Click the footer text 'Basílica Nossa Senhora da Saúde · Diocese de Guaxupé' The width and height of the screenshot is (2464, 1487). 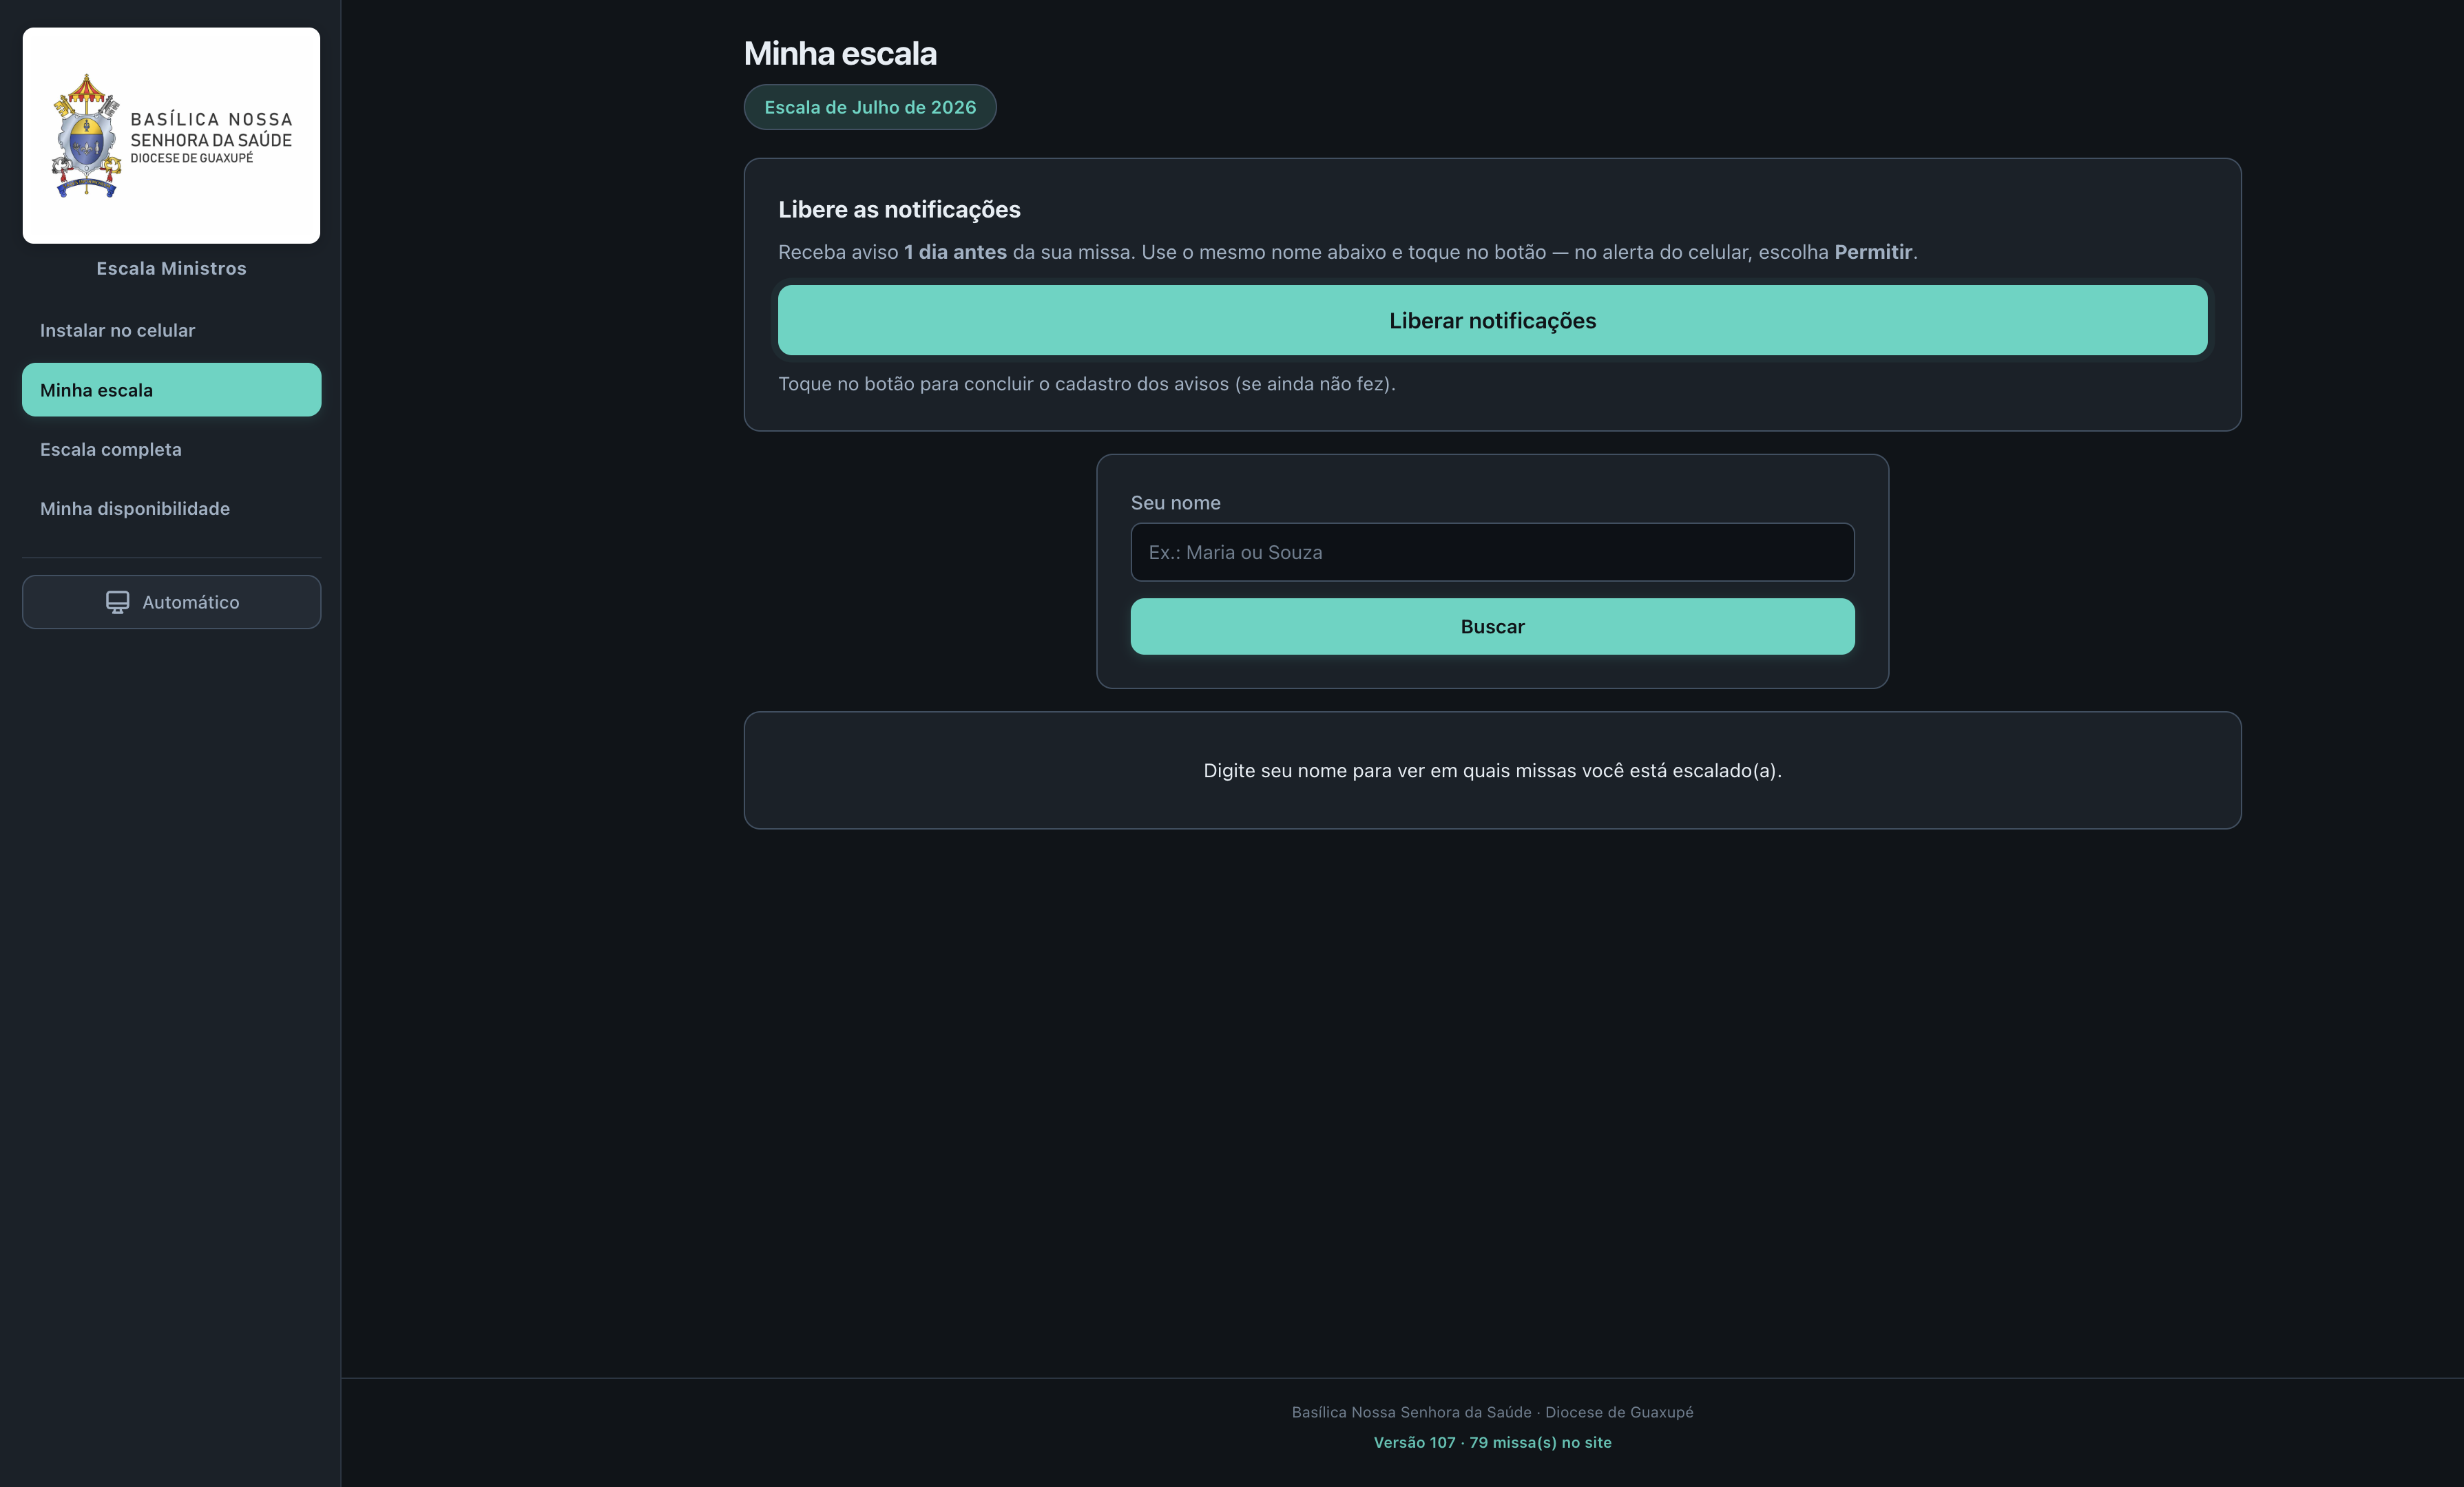[1492, 1412]
